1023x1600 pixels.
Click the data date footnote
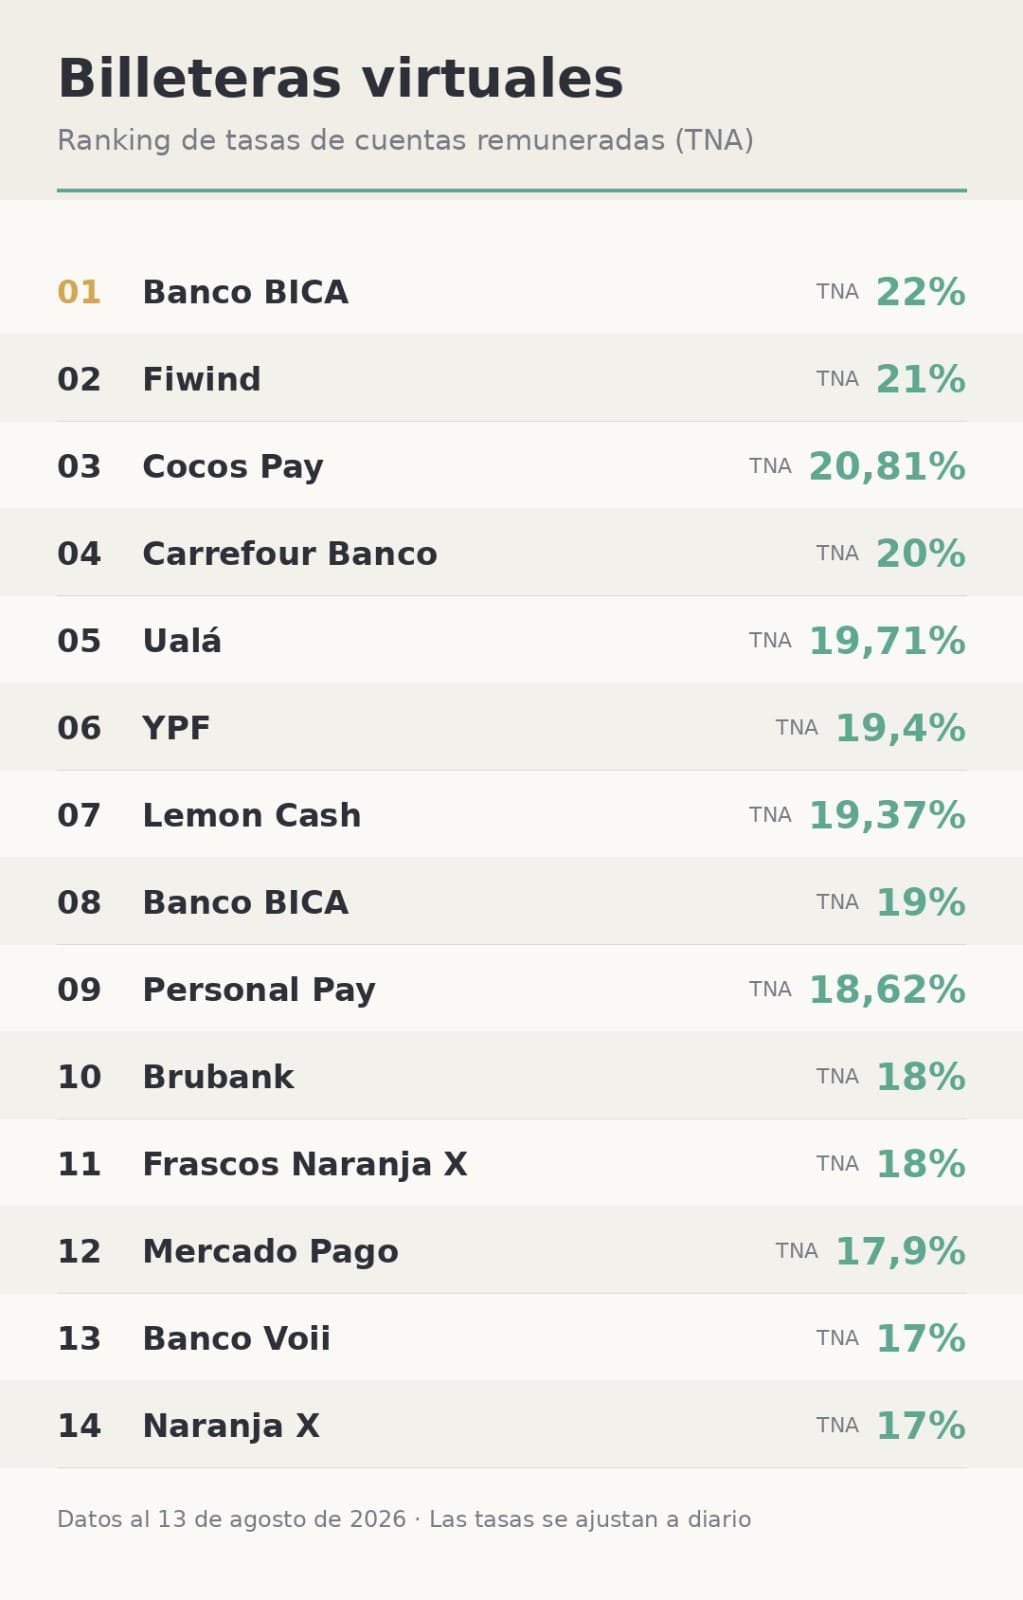[404, 1519]
